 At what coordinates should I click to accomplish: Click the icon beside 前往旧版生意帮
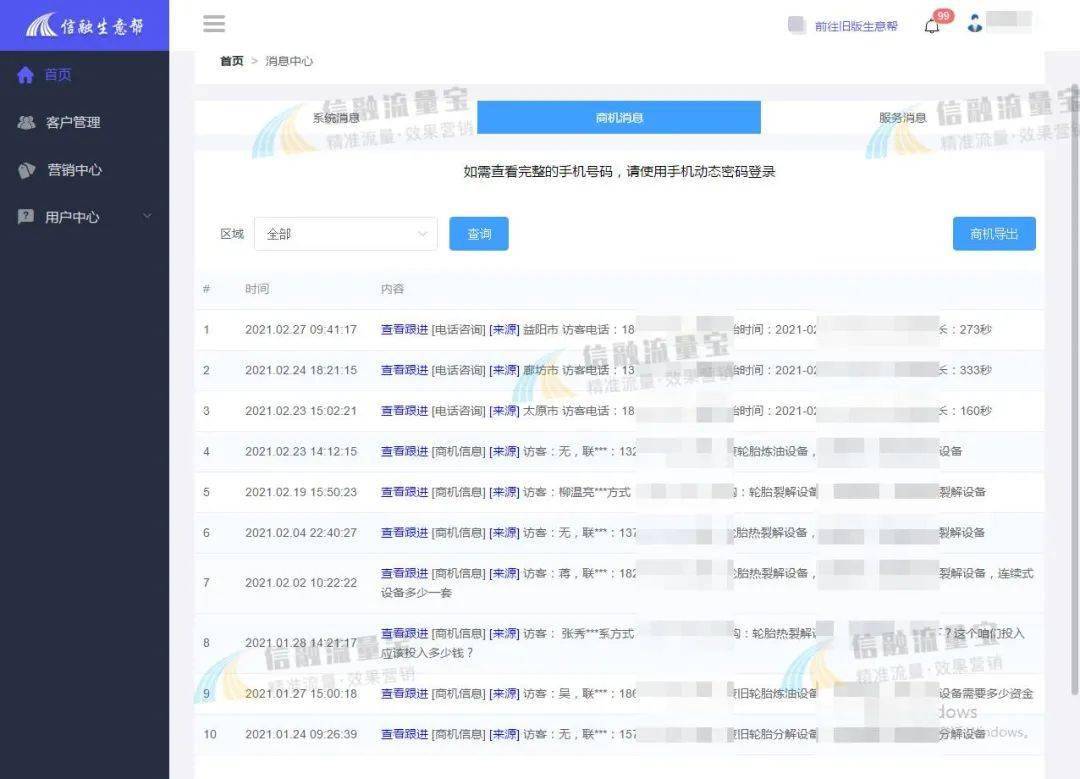click(x=797, y=25)
